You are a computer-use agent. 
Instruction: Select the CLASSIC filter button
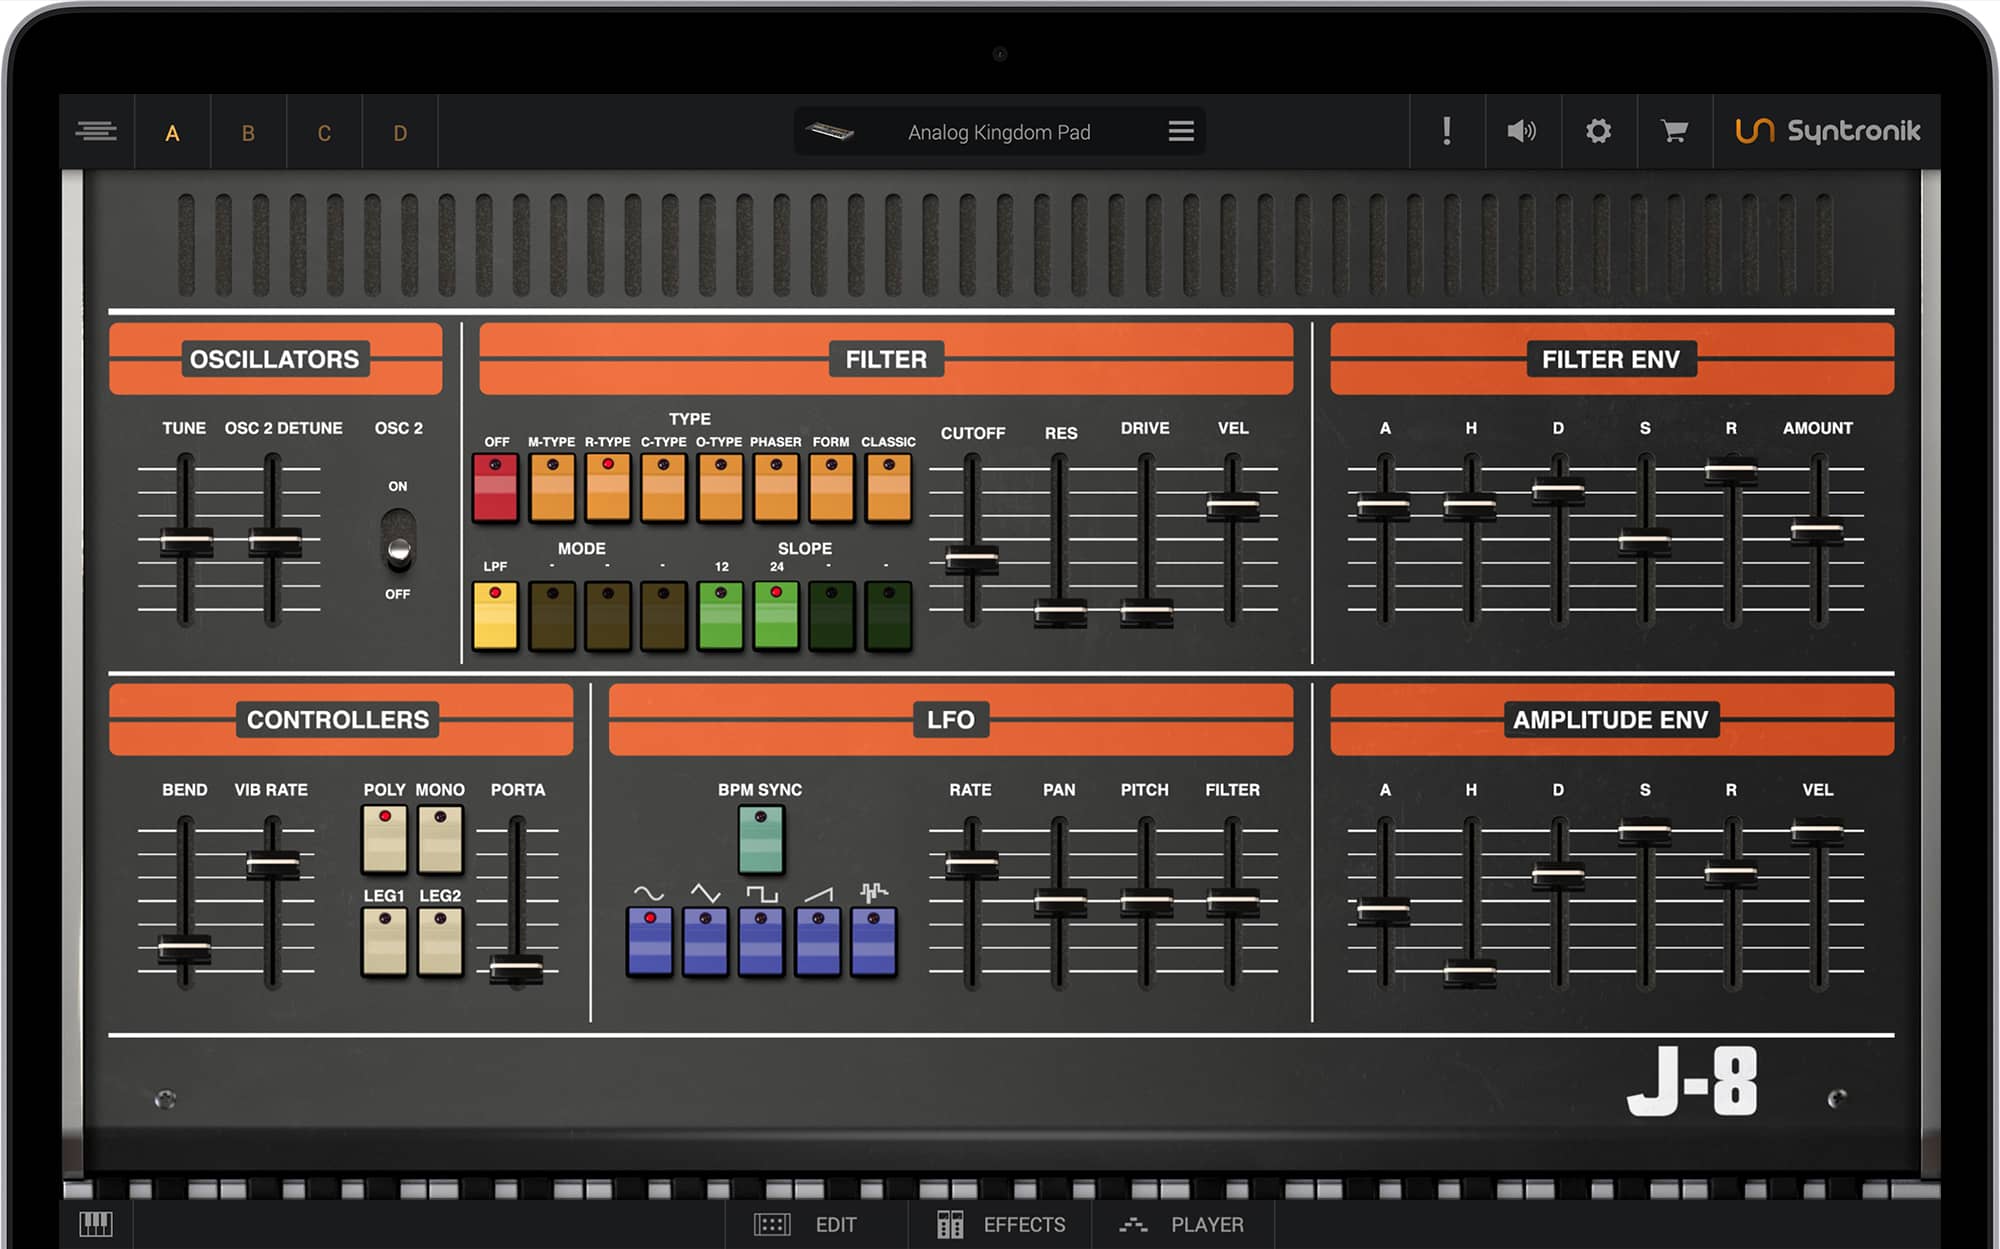coord(888,487)
